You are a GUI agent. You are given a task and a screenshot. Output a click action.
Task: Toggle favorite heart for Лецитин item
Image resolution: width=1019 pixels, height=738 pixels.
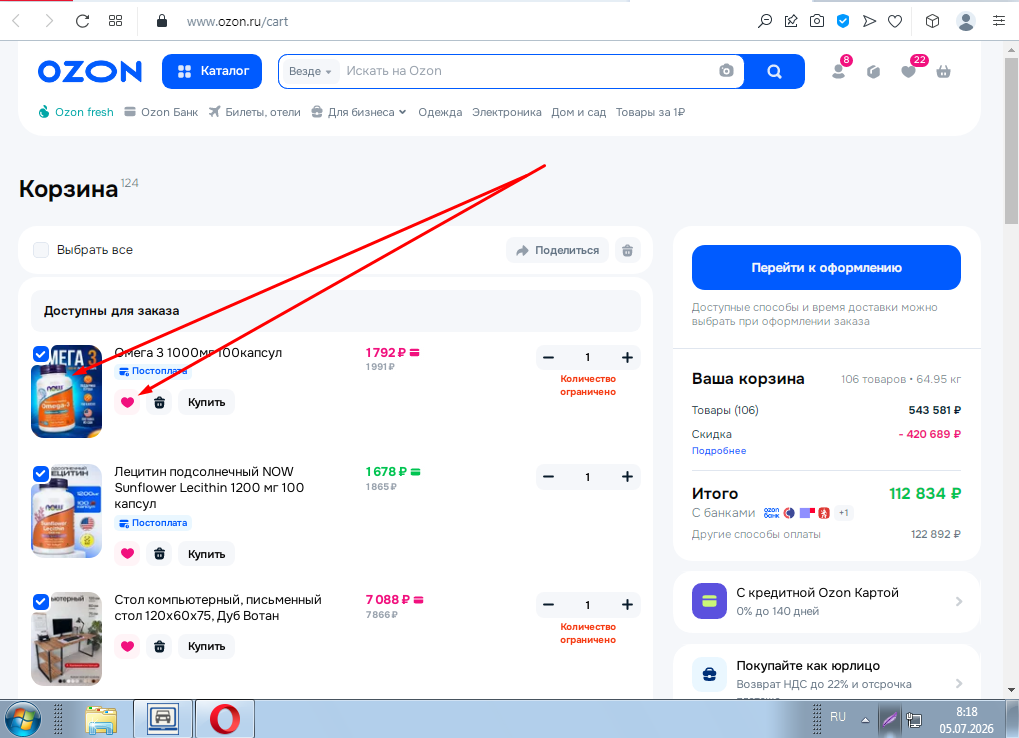point(127,554)
